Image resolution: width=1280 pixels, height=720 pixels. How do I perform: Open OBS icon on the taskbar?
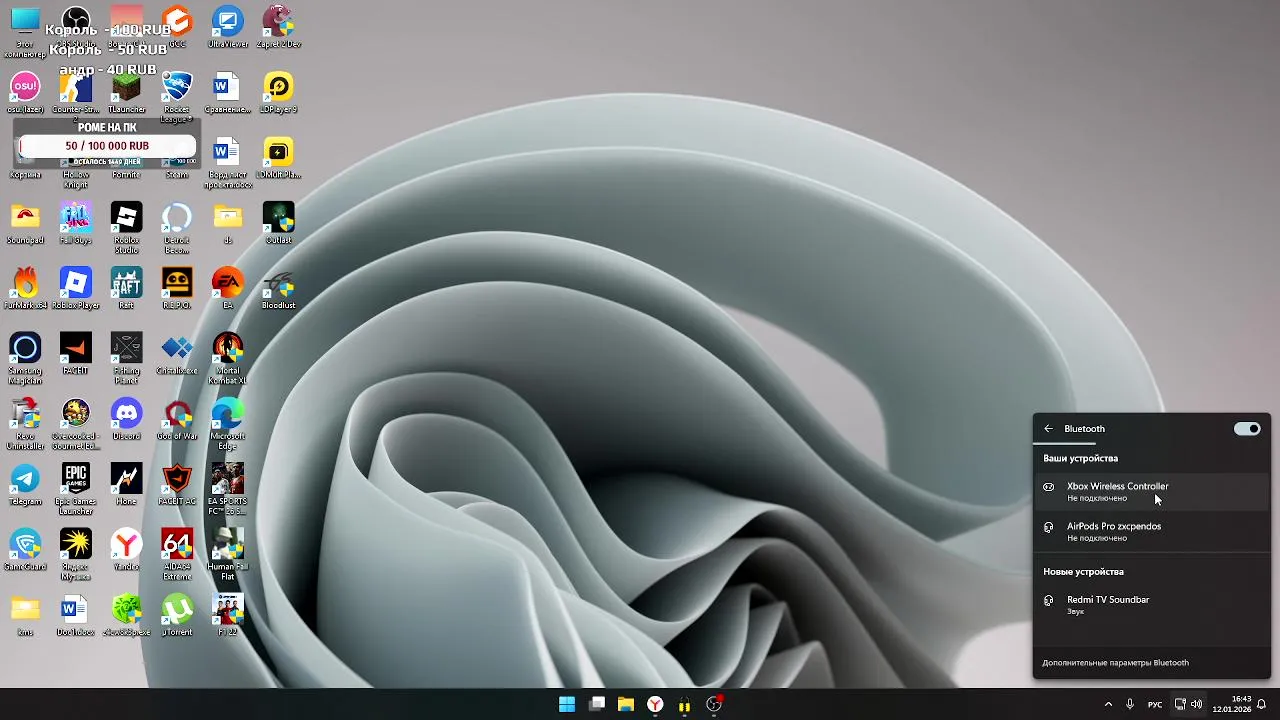click(714, 704)
